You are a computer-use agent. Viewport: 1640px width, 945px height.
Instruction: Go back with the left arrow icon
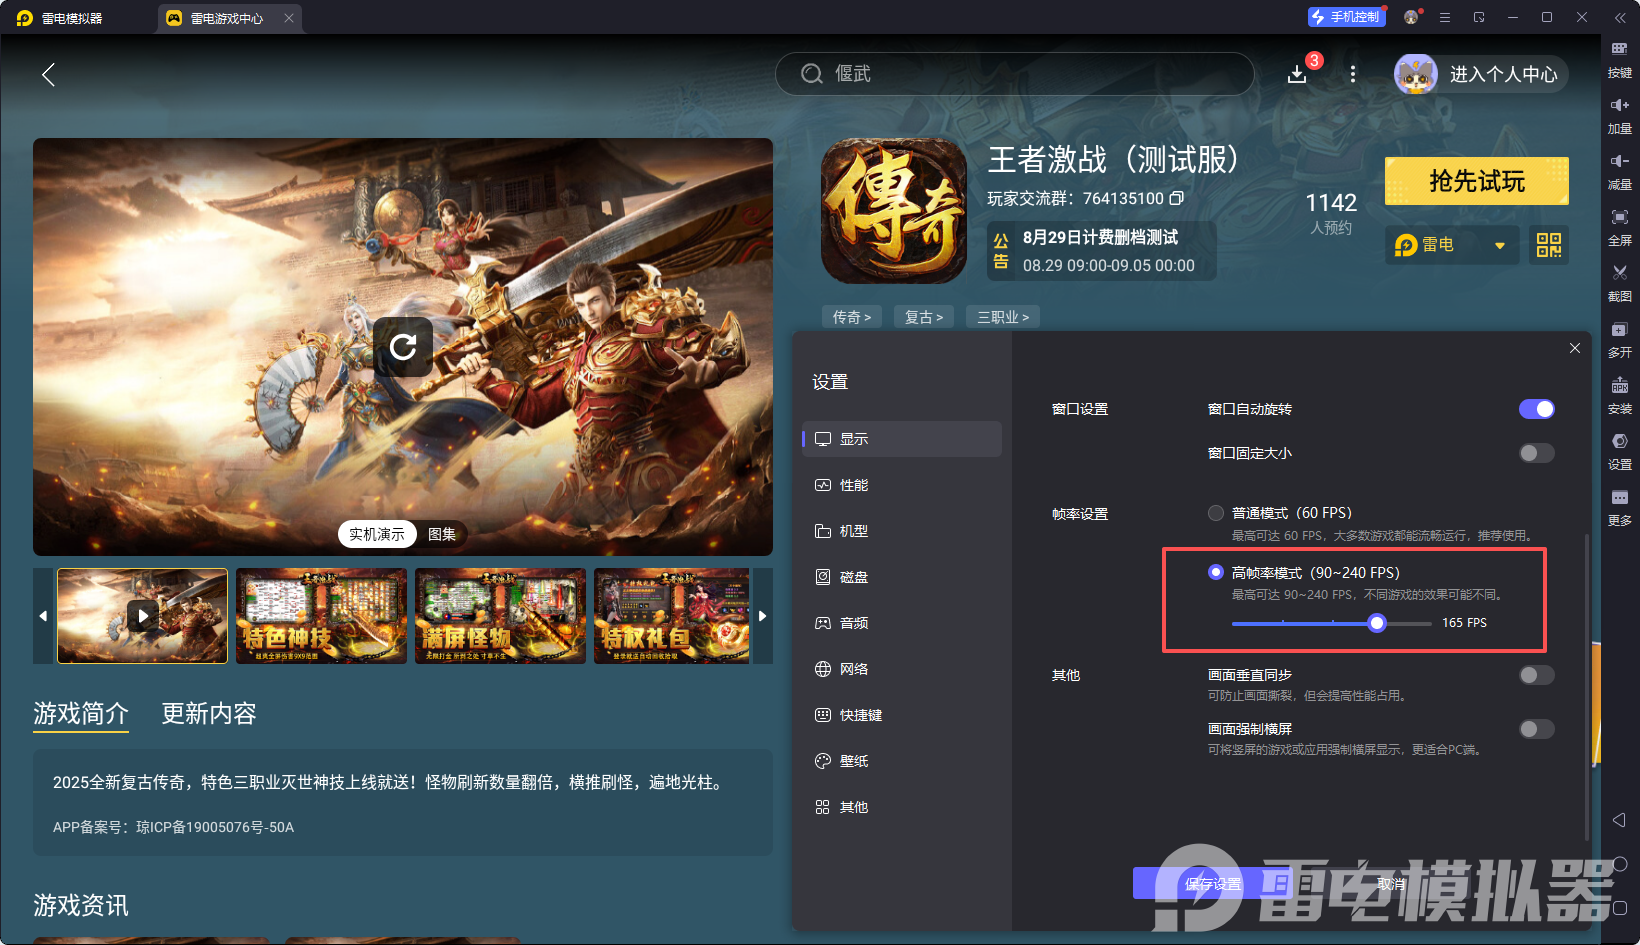click(x=48, y=74)
